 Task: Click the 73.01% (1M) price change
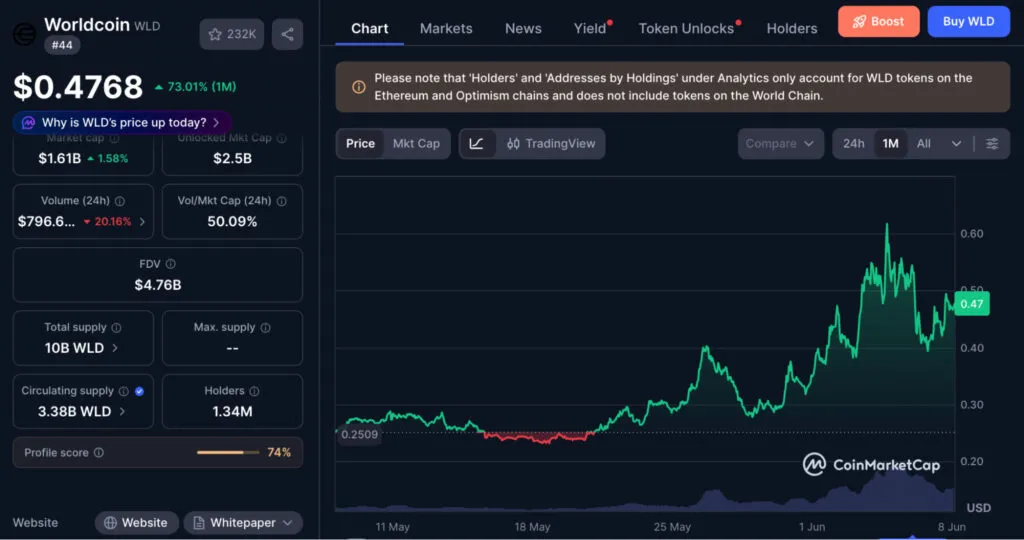pos(196,87)
